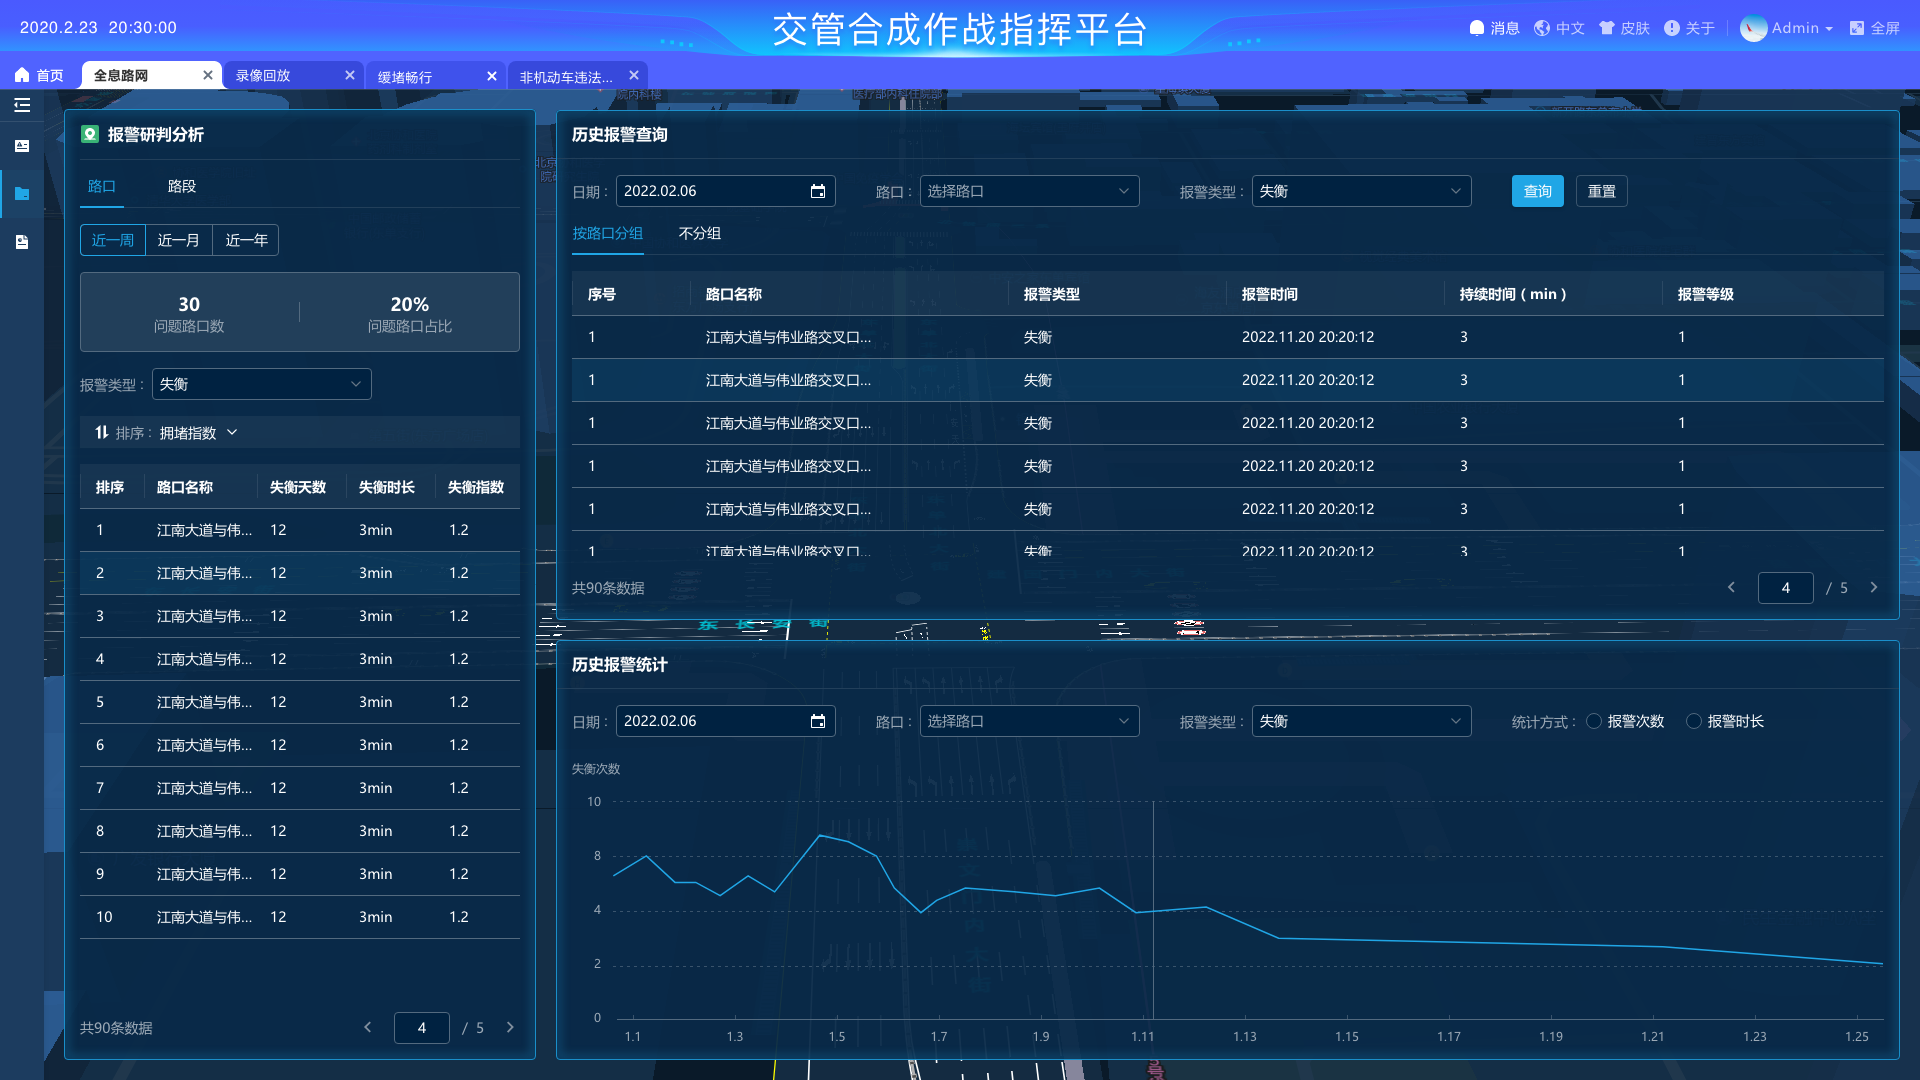
Task: Click the 问题路口占比 statistic 20%
Action: point(410,313)
